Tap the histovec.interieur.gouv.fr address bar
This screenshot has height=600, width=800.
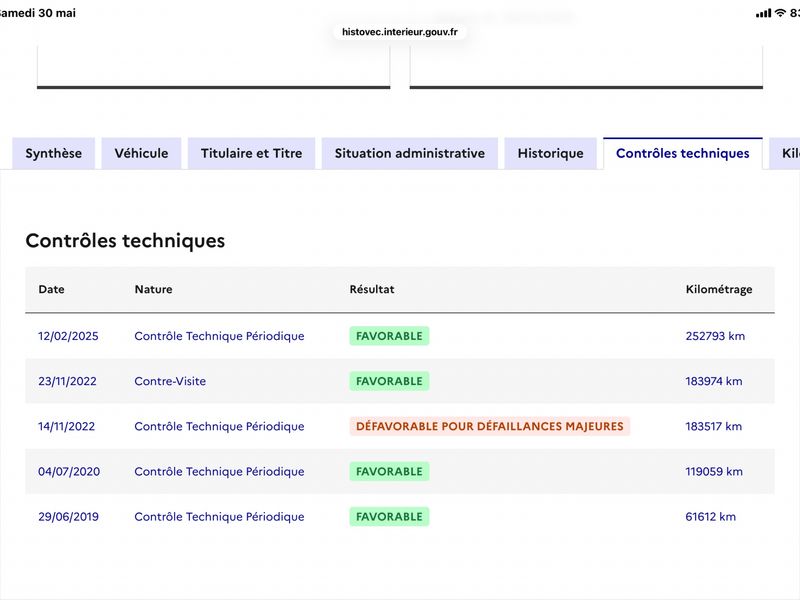coord(399,32)
